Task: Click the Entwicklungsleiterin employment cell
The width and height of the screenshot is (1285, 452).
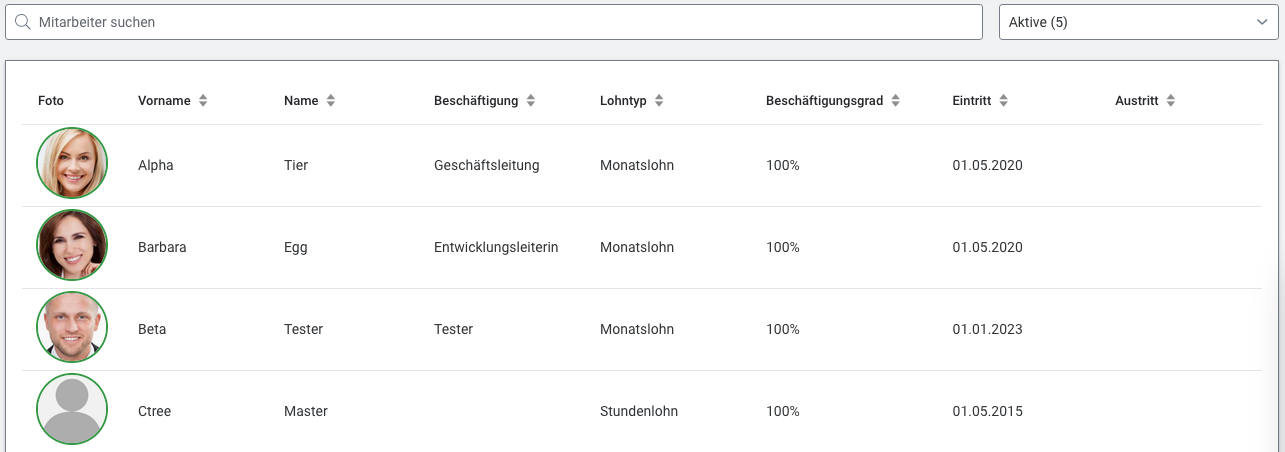Action: click(496, 247)
